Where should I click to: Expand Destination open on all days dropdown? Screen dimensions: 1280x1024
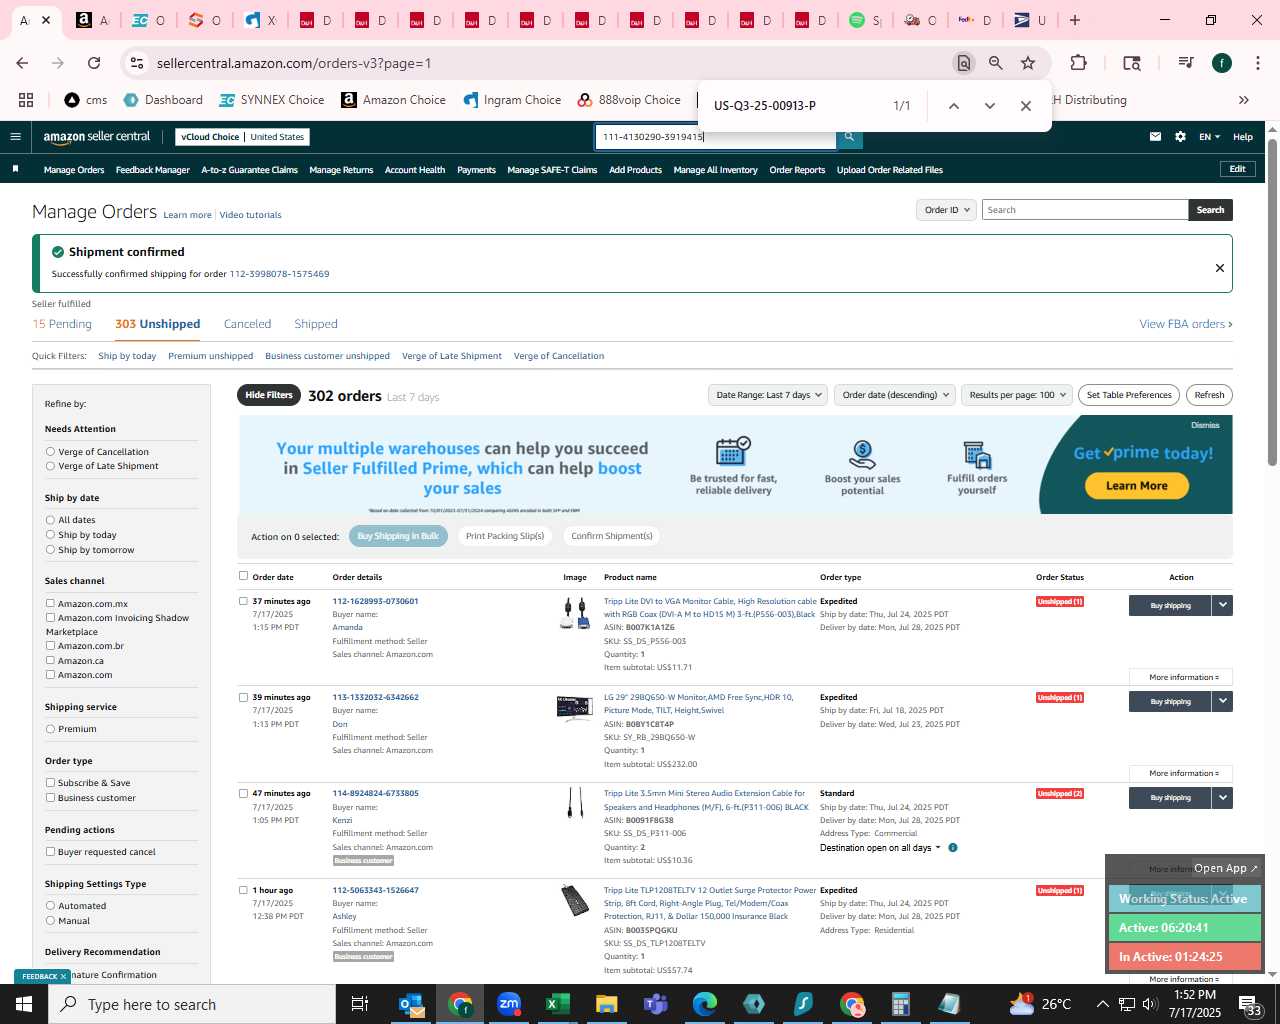880,848
